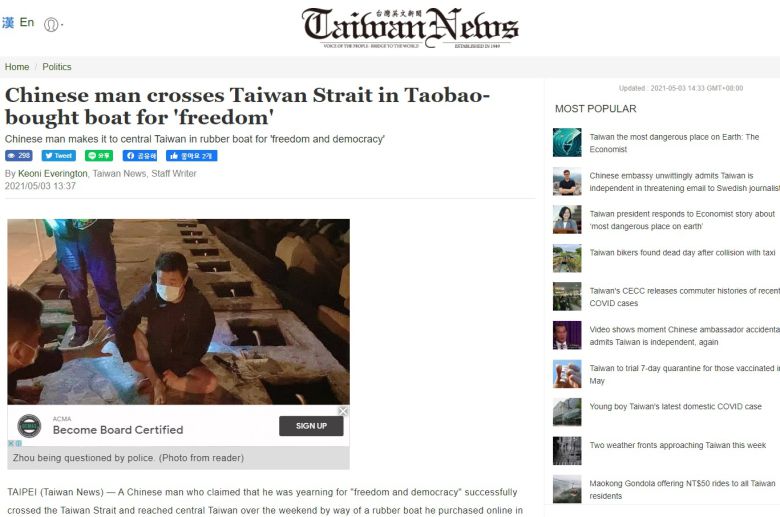
Task: Open the AdChoices icon below ad
Action: point(15,443)
